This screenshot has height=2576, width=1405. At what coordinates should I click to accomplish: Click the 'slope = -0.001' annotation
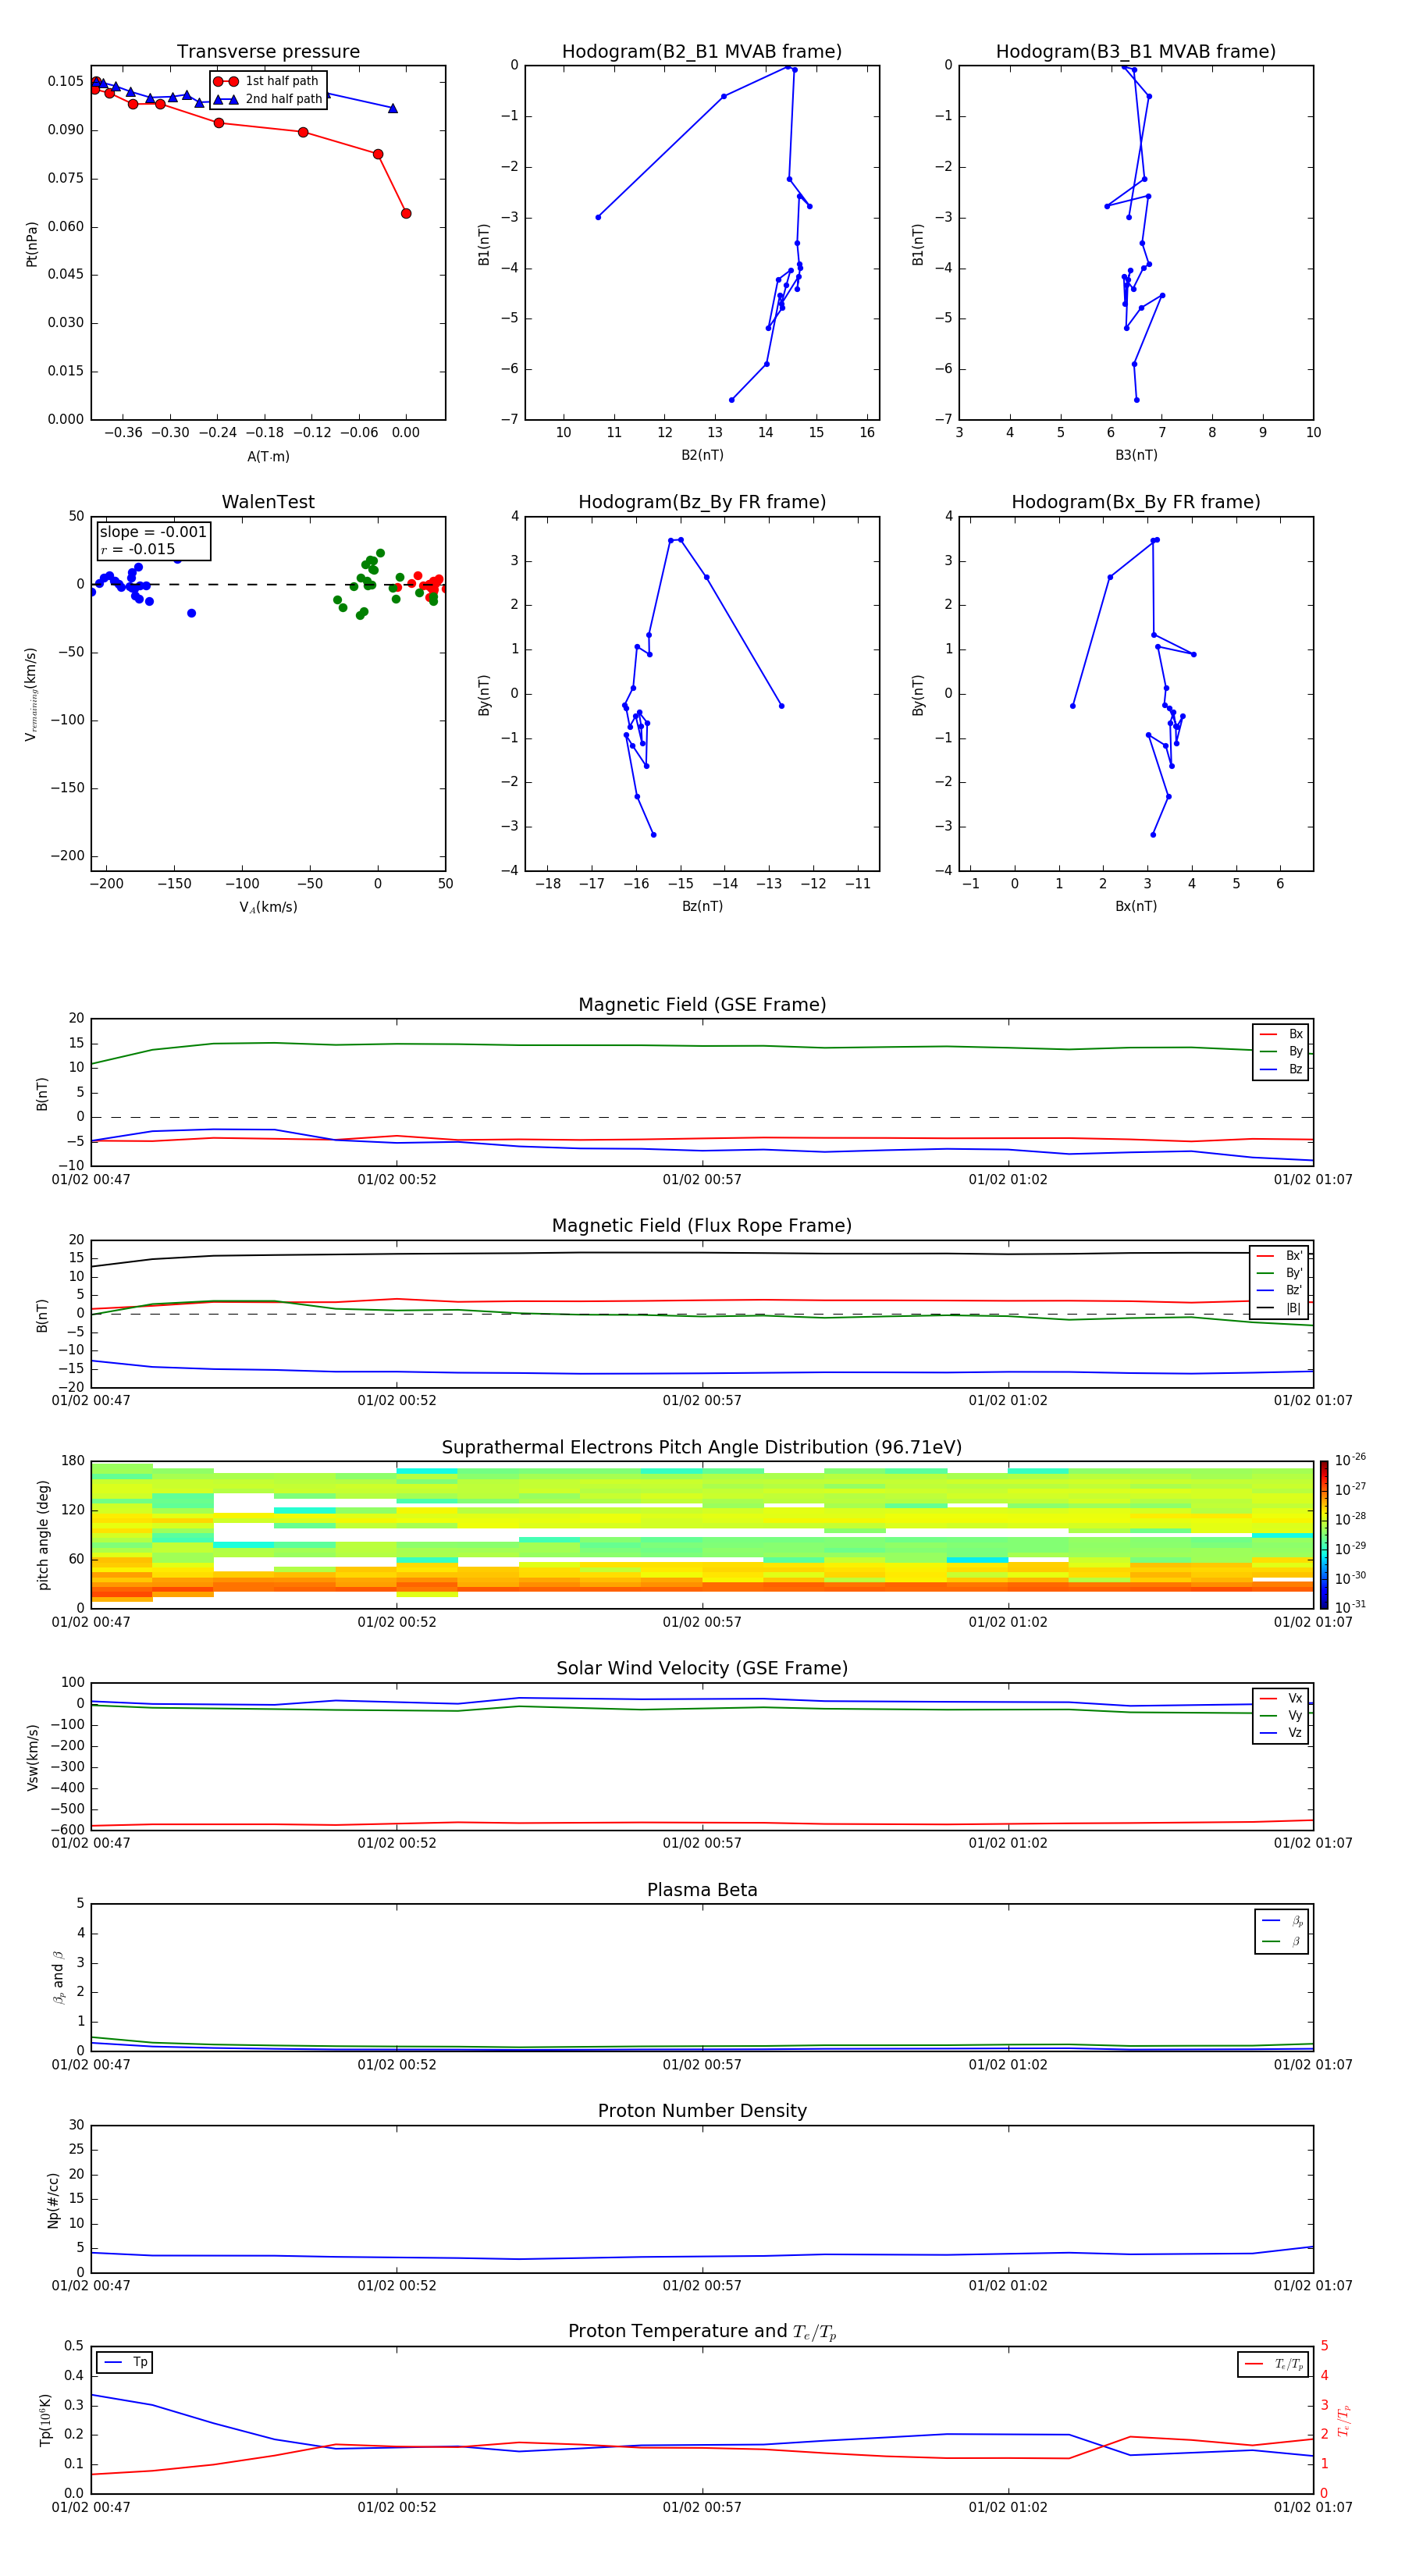[x=153, y=532]
